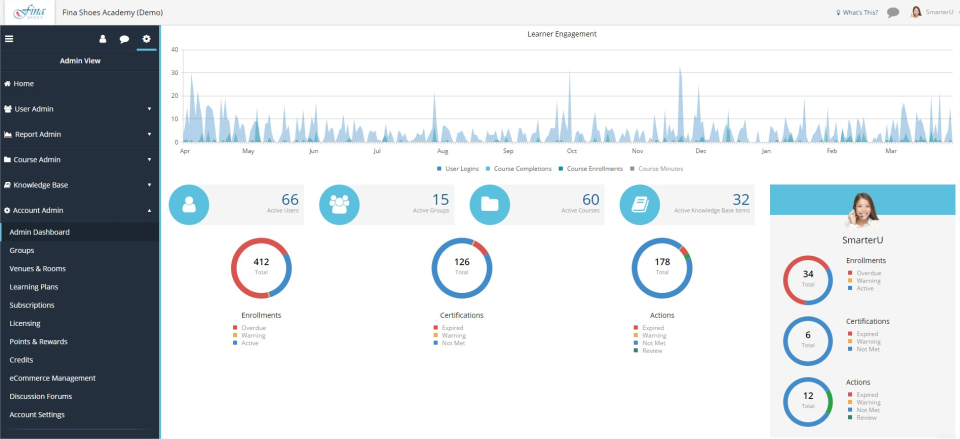Toggle User Logins series in chart legend
960x439 pixels.
pos(461,169)
